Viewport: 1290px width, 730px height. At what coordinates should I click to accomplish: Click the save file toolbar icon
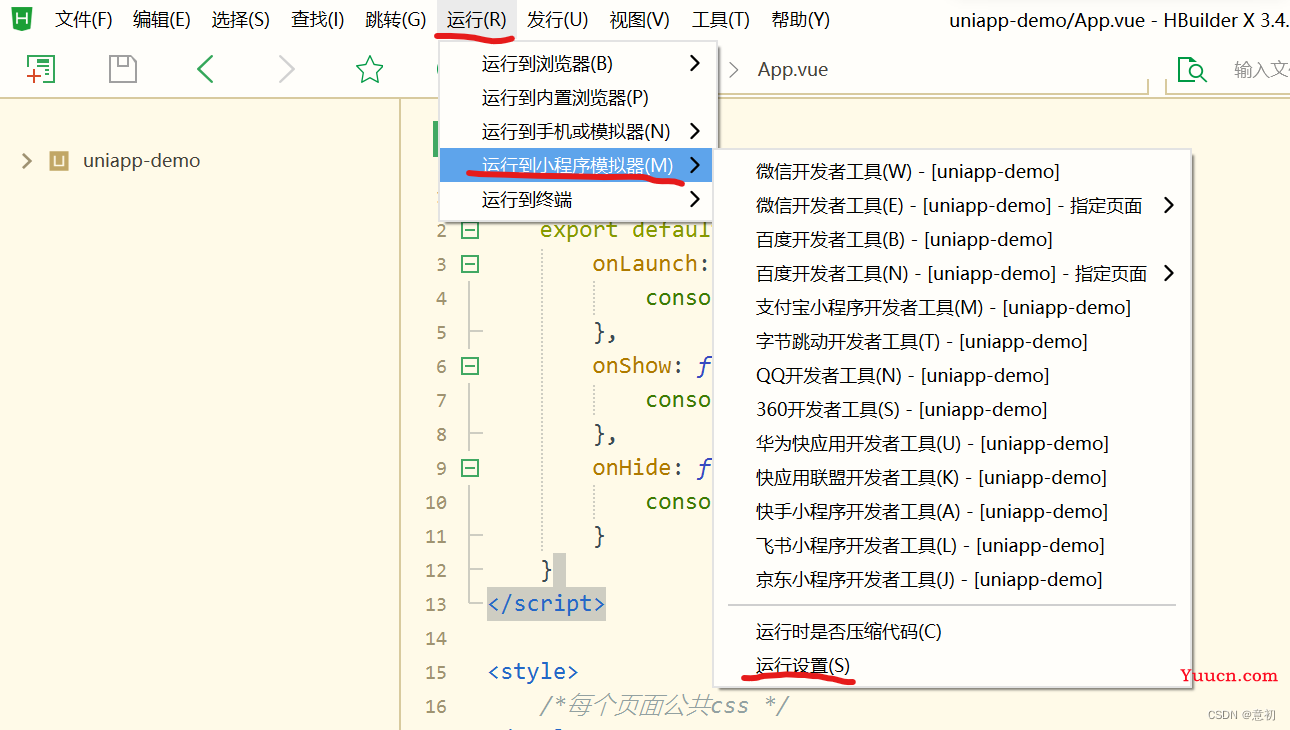coord(123,69)
